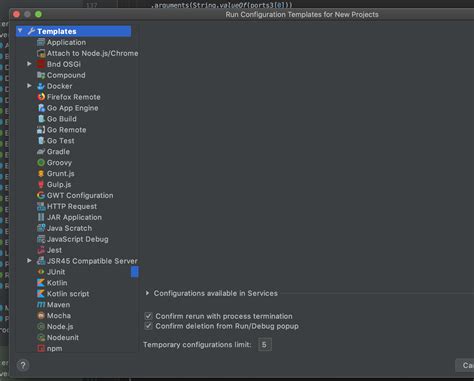
Task: Select the Go Build icon
Action: point(41,119)
